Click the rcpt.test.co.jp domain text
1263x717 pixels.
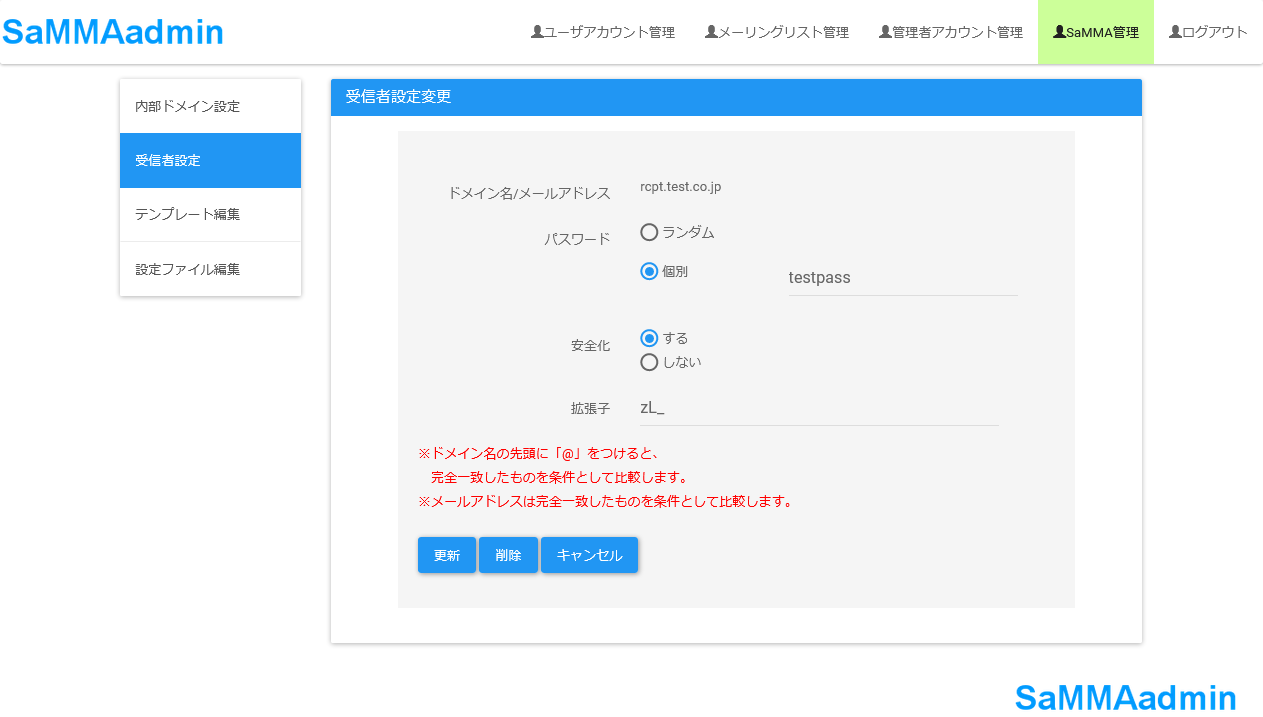pyautogui.click(x=680, y=187)
